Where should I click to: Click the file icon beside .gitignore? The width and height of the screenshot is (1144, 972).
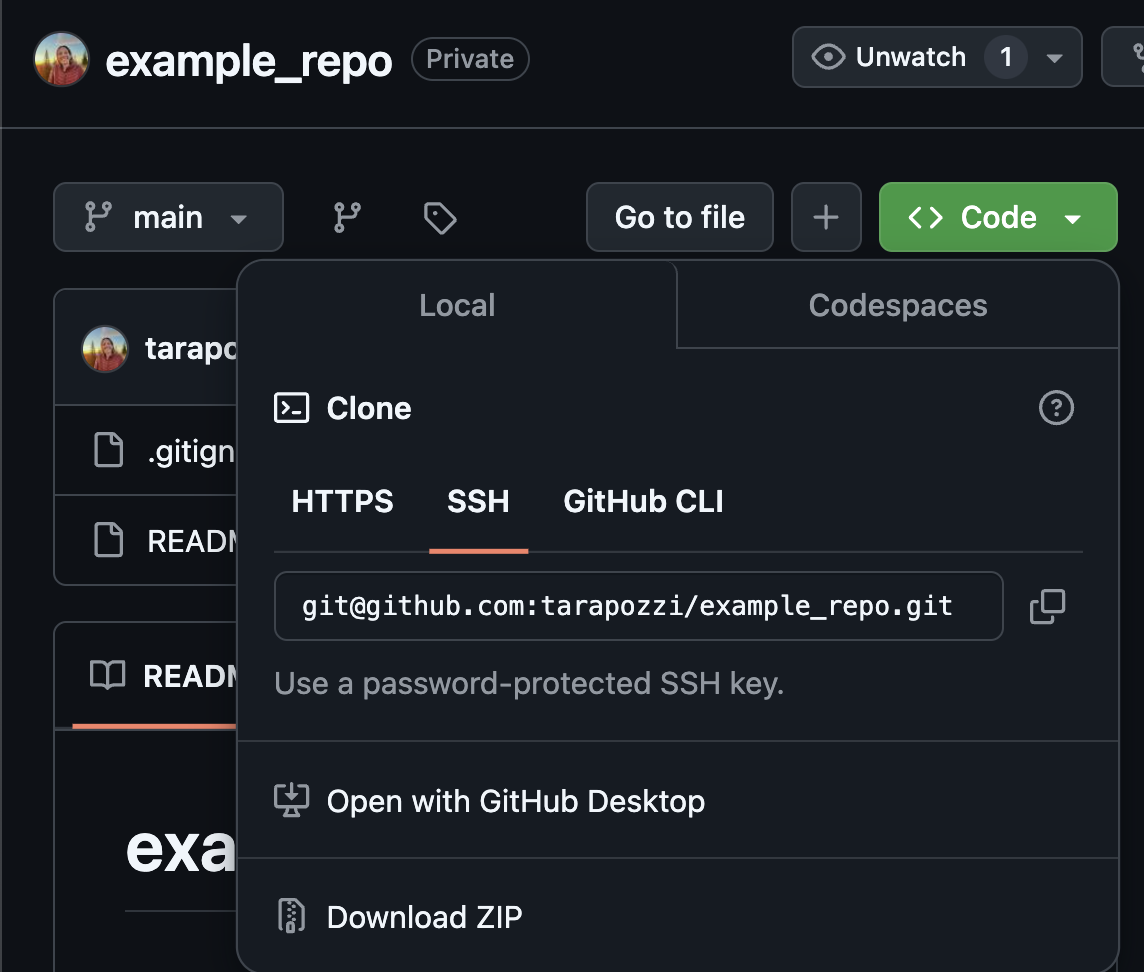point(109,450)
